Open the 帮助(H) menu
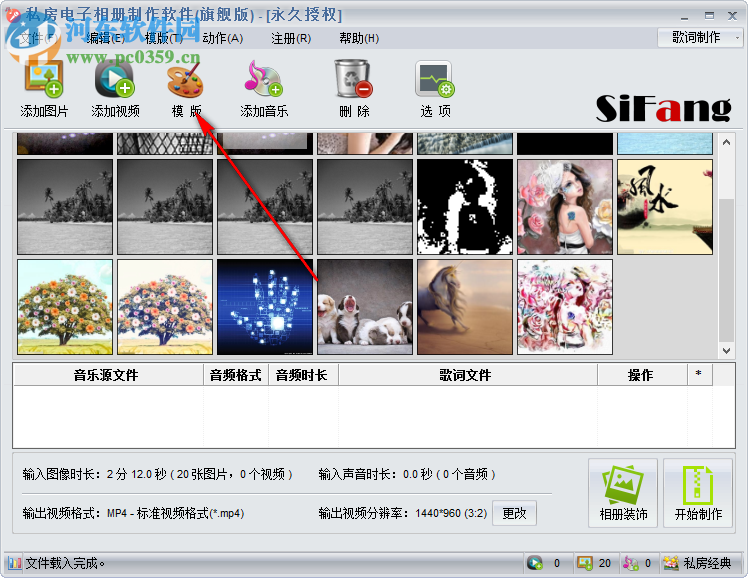 359,38
